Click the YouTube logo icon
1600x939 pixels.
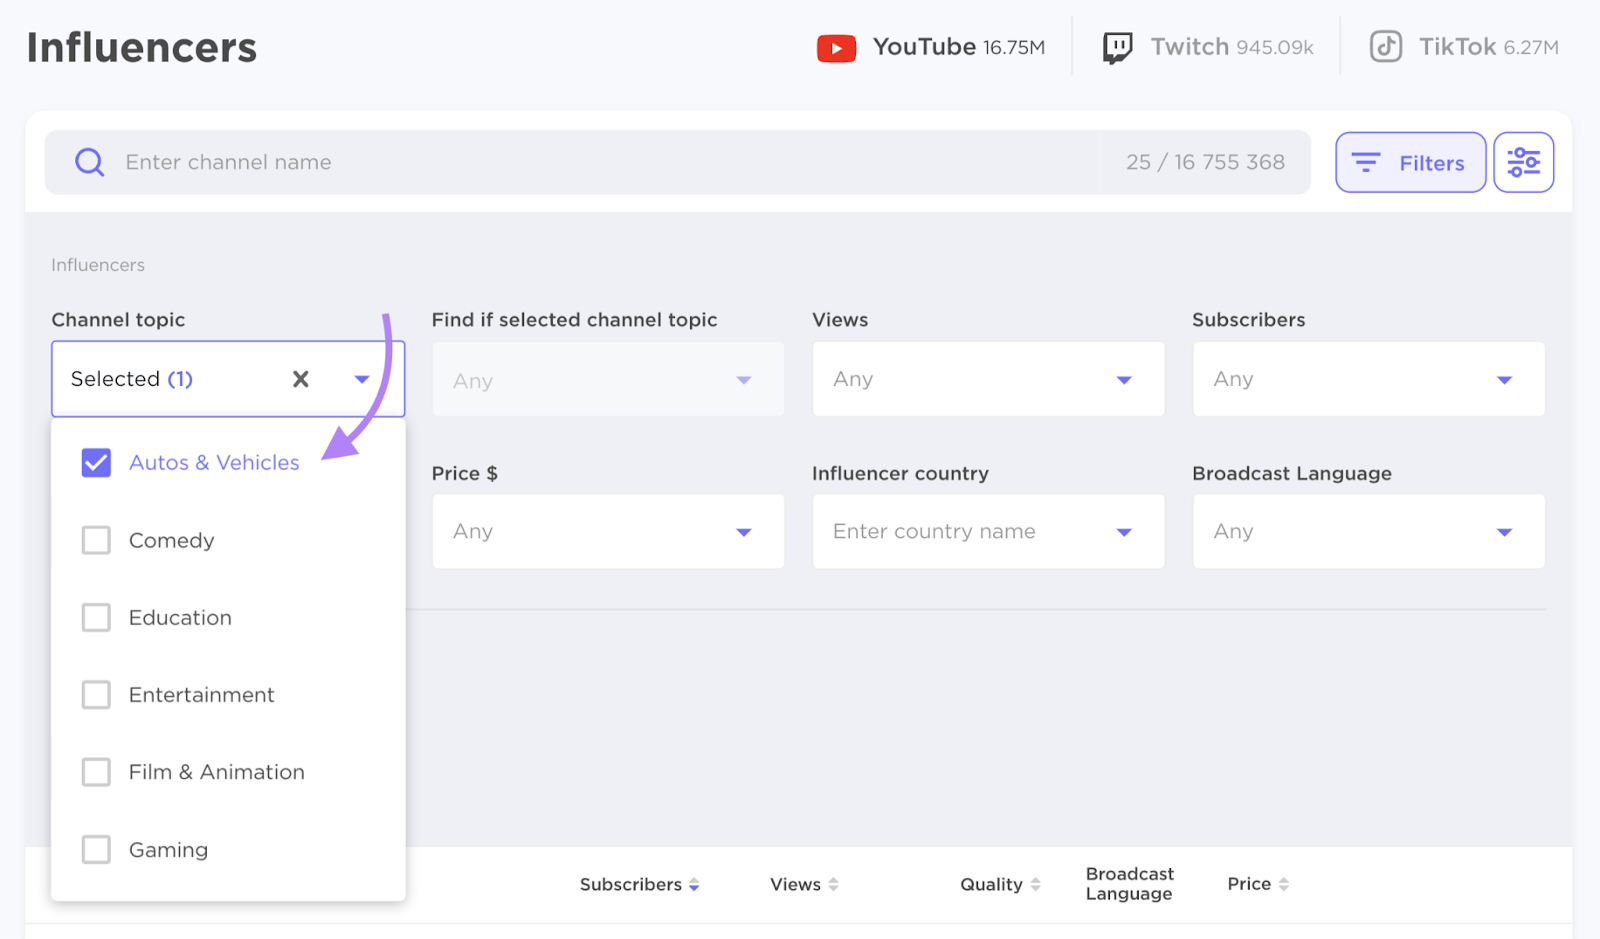click(x=836, y=48)
